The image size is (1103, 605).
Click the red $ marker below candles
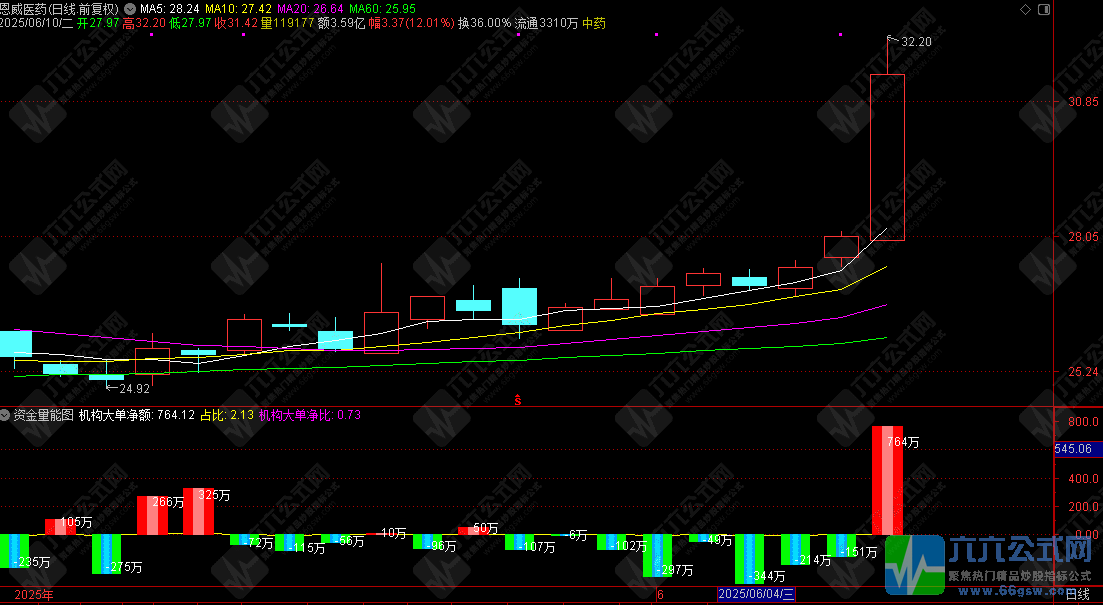click(x=518, y=400)
